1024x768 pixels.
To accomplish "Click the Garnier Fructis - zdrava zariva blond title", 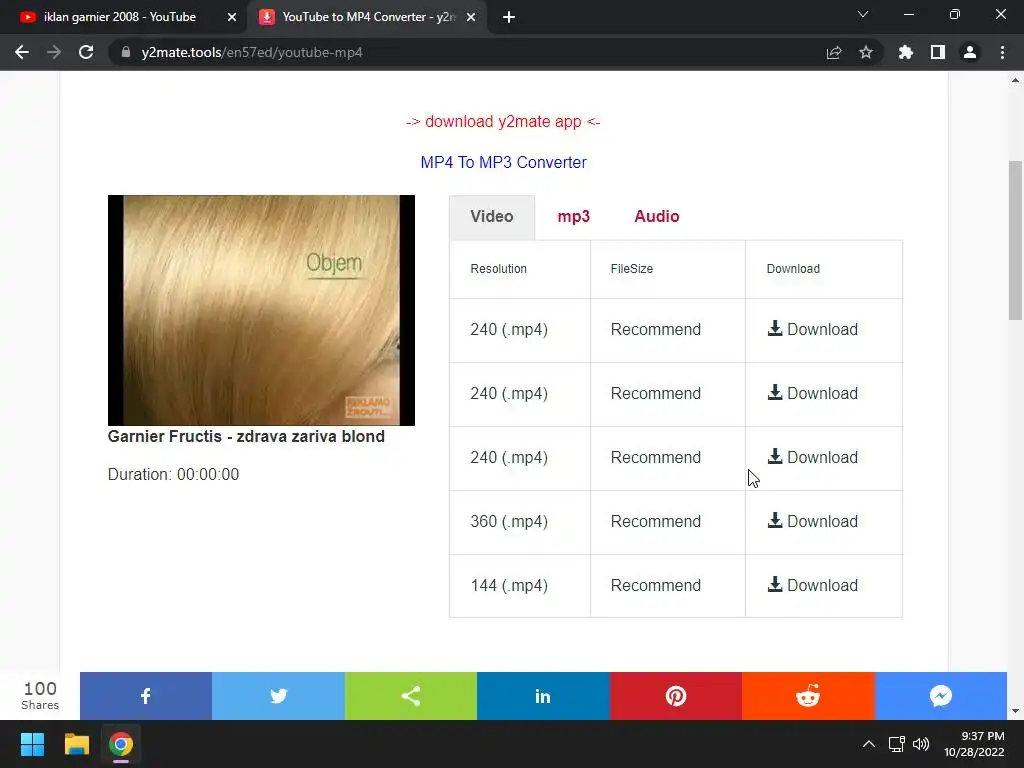I will 246,436.
